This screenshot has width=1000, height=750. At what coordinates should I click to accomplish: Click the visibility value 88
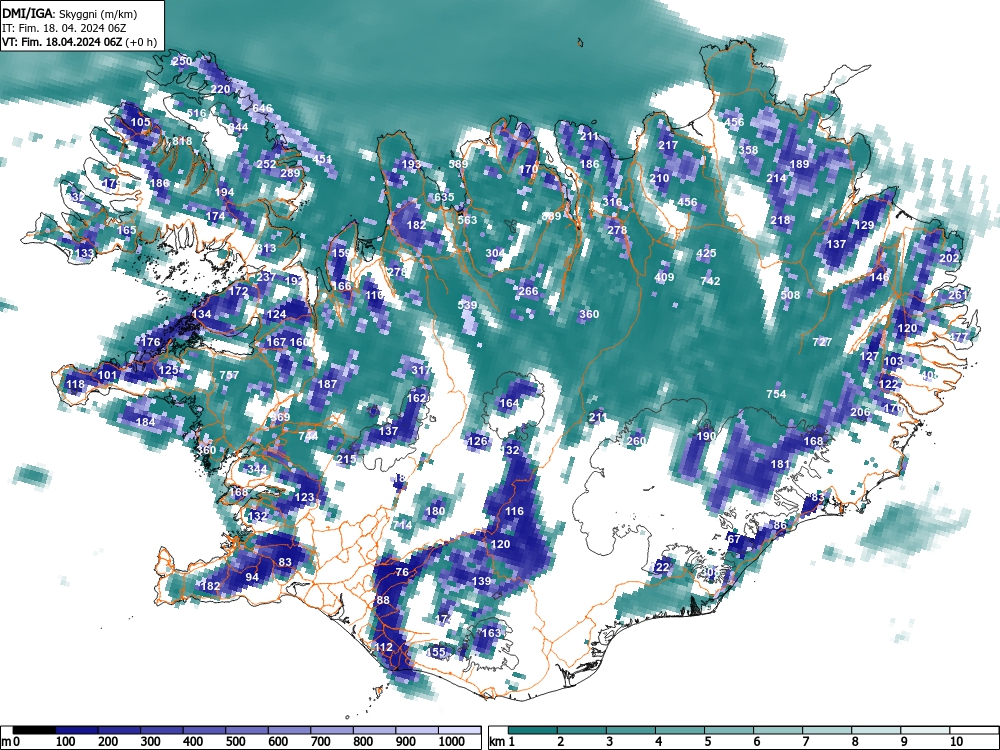[383, 600]
